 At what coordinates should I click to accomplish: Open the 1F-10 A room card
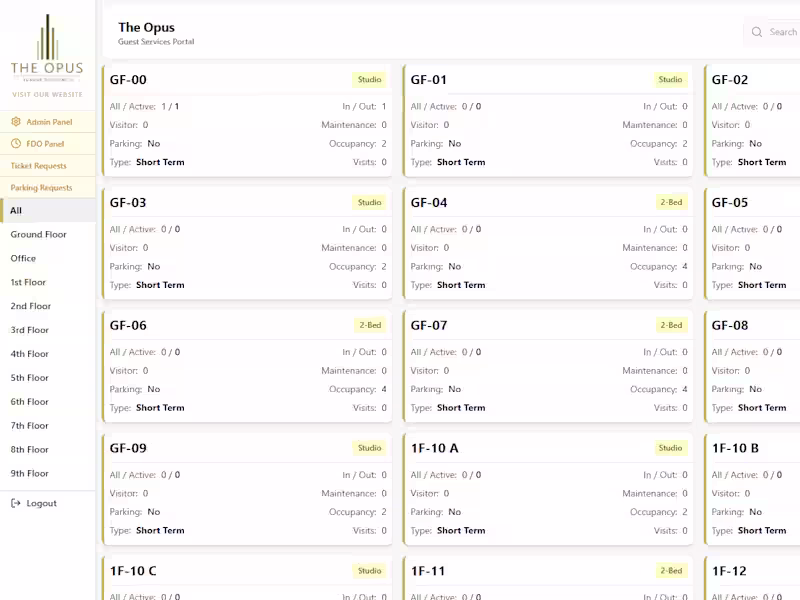coord(548,489)
